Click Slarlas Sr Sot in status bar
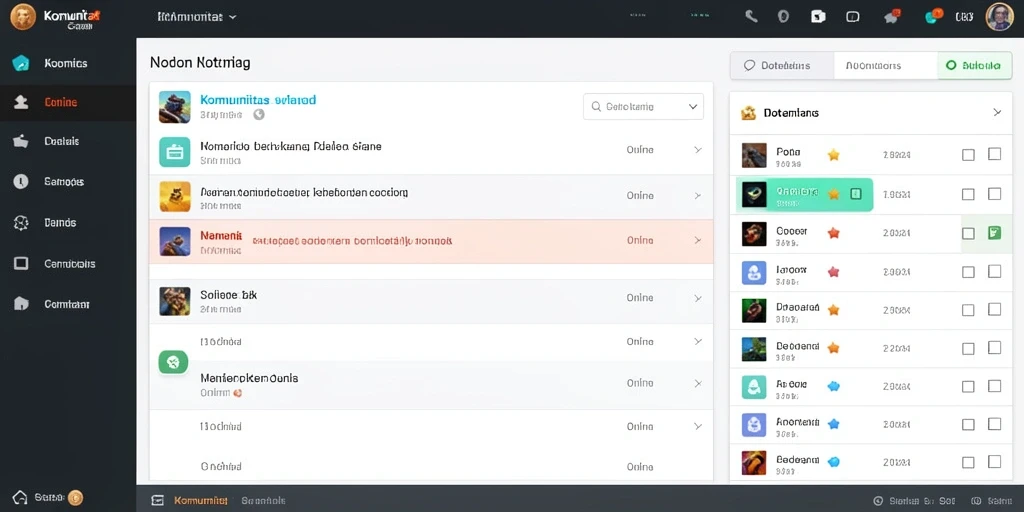Screen dimensions: 1024x512 [x=916, y=501]
